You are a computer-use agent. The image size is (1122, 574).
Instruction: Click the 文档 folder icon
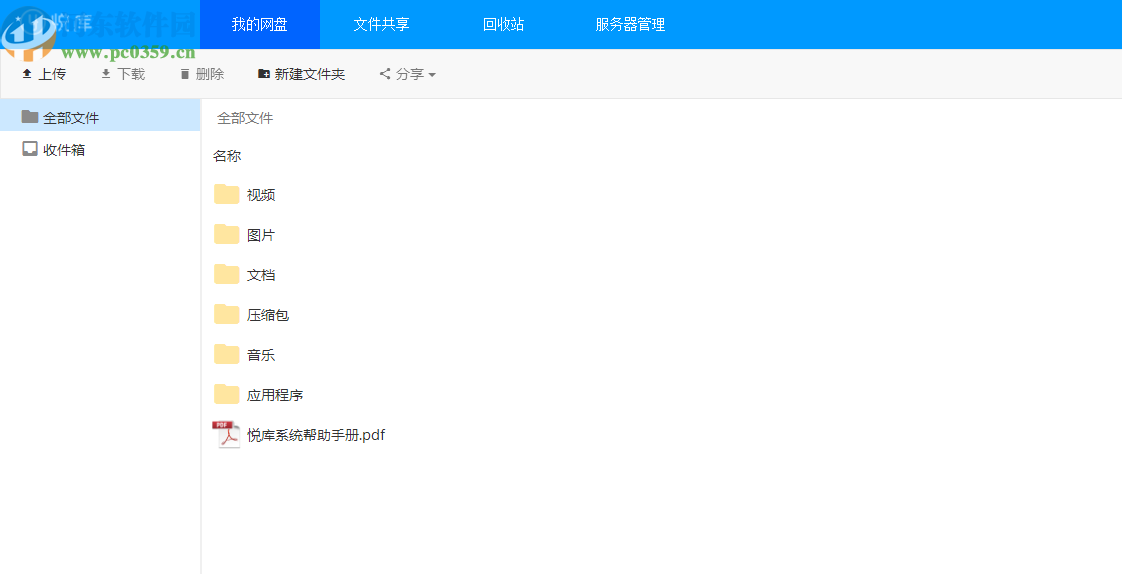(227, 274)
